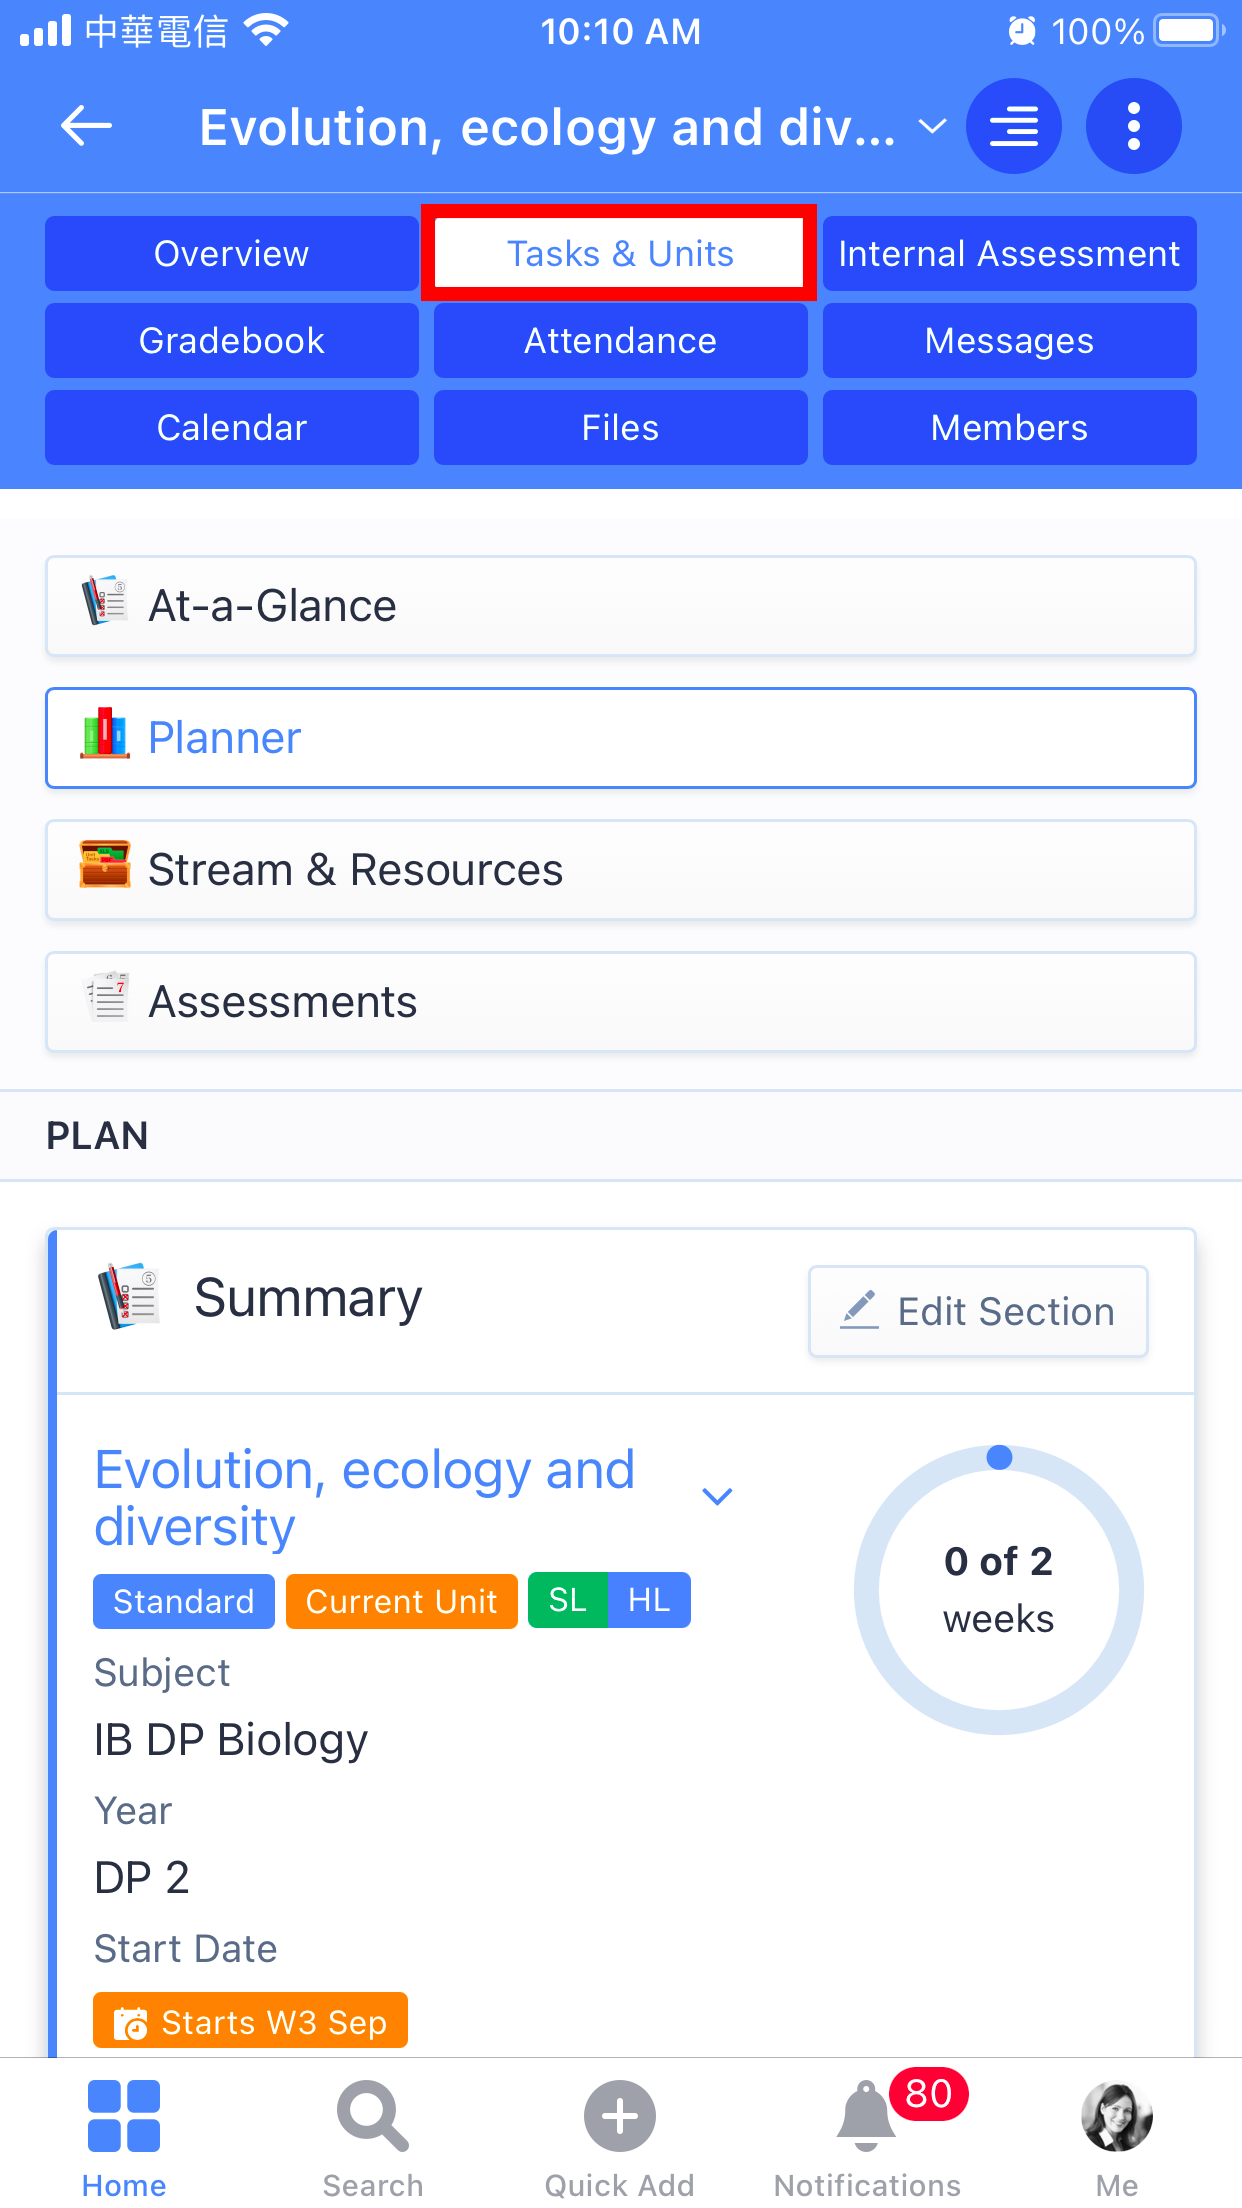The height and width of the screenshot is (2208, 1242).
Task: Switch to the Overview tab
Action: [x=232, y=254]
